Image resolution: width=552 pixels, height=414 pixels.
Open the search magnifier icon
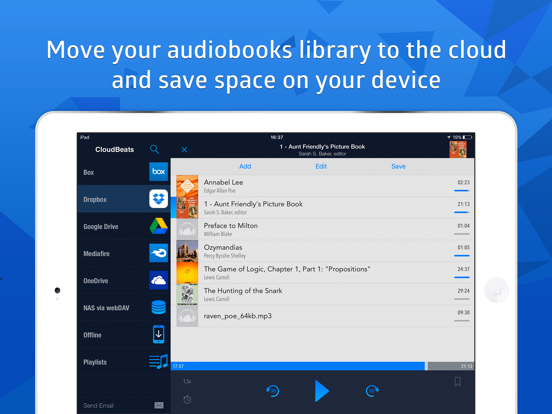[154, 149]
